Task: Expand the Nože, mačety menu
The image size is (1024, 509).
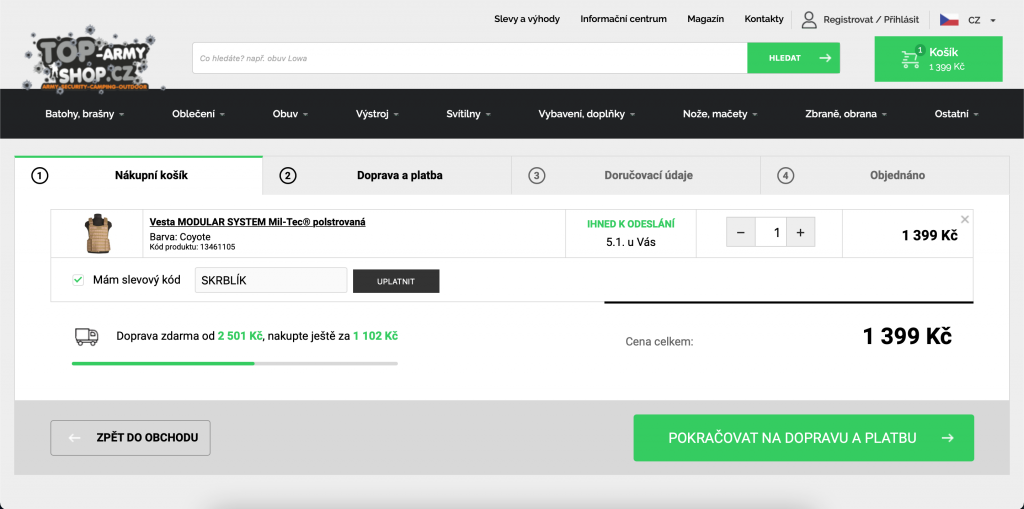Action: click(720, 114)
